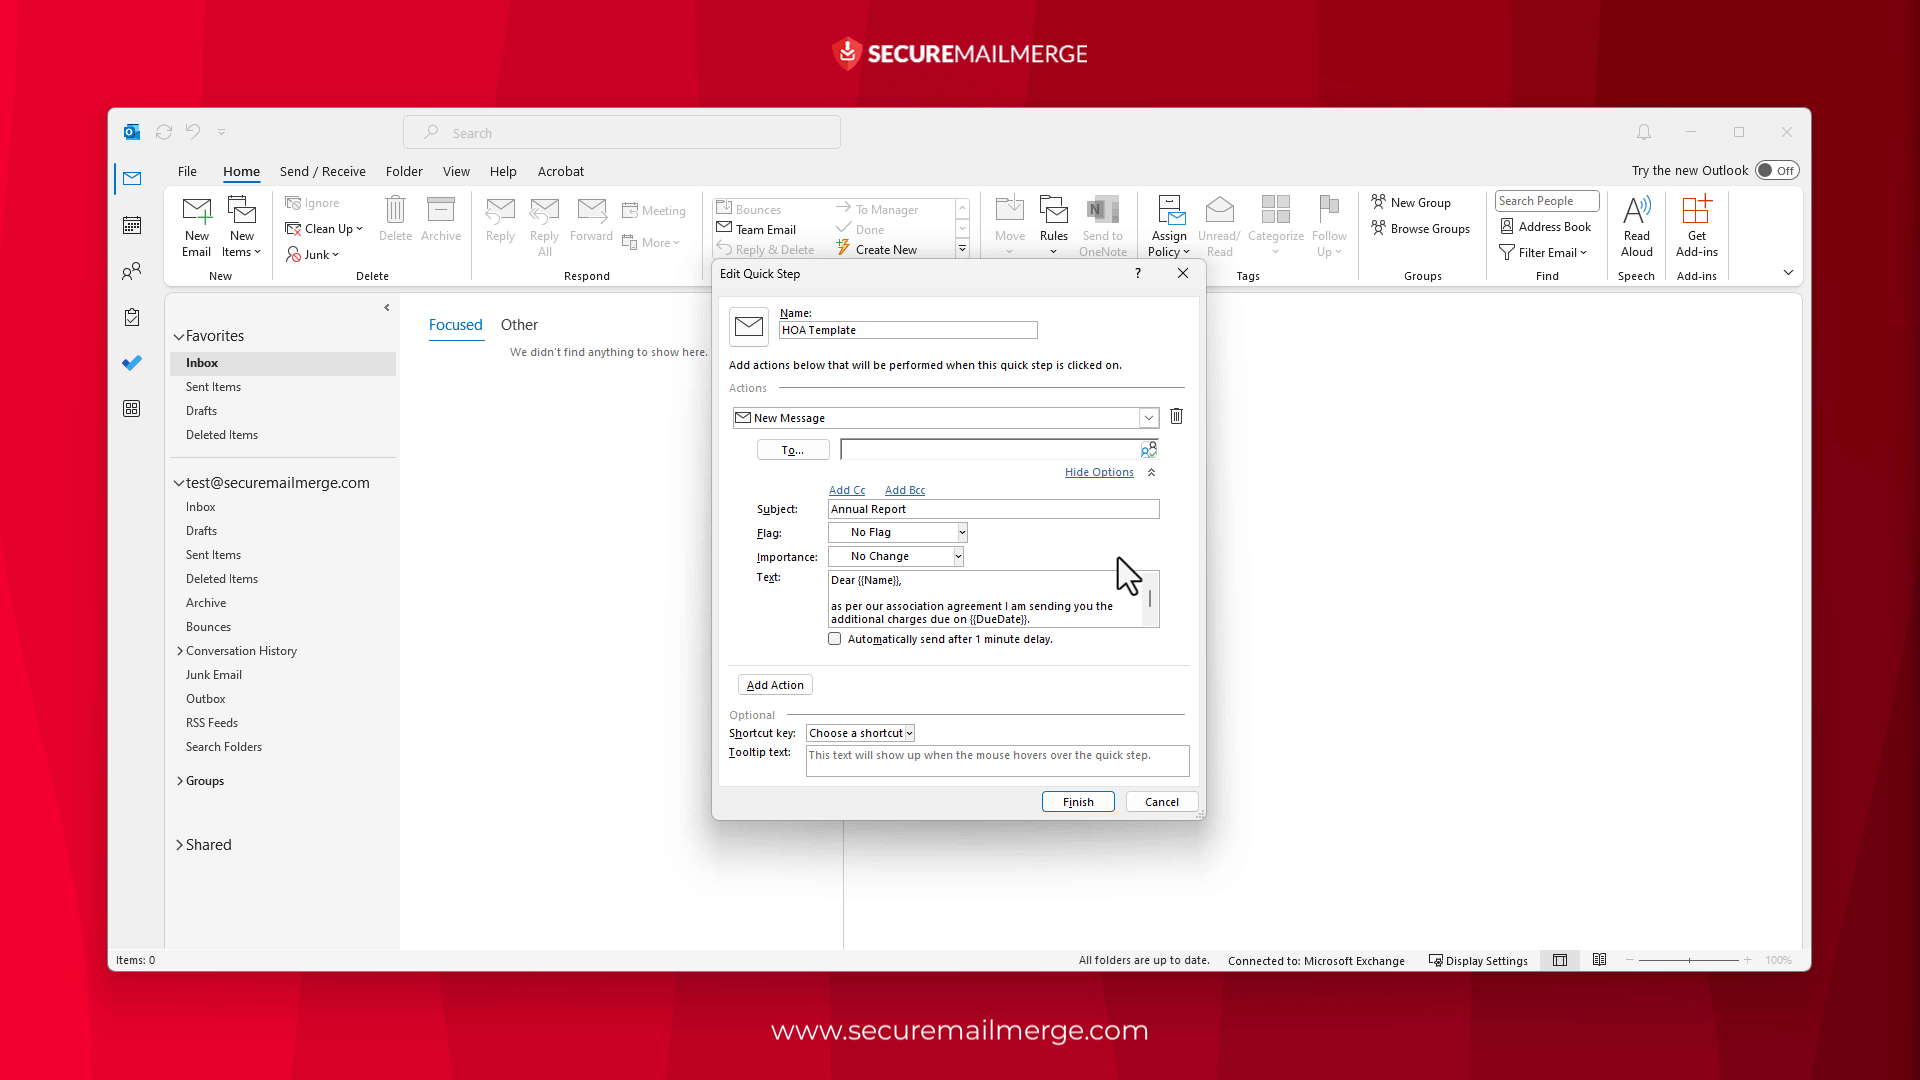Click the Finish button

[1077, 802]
